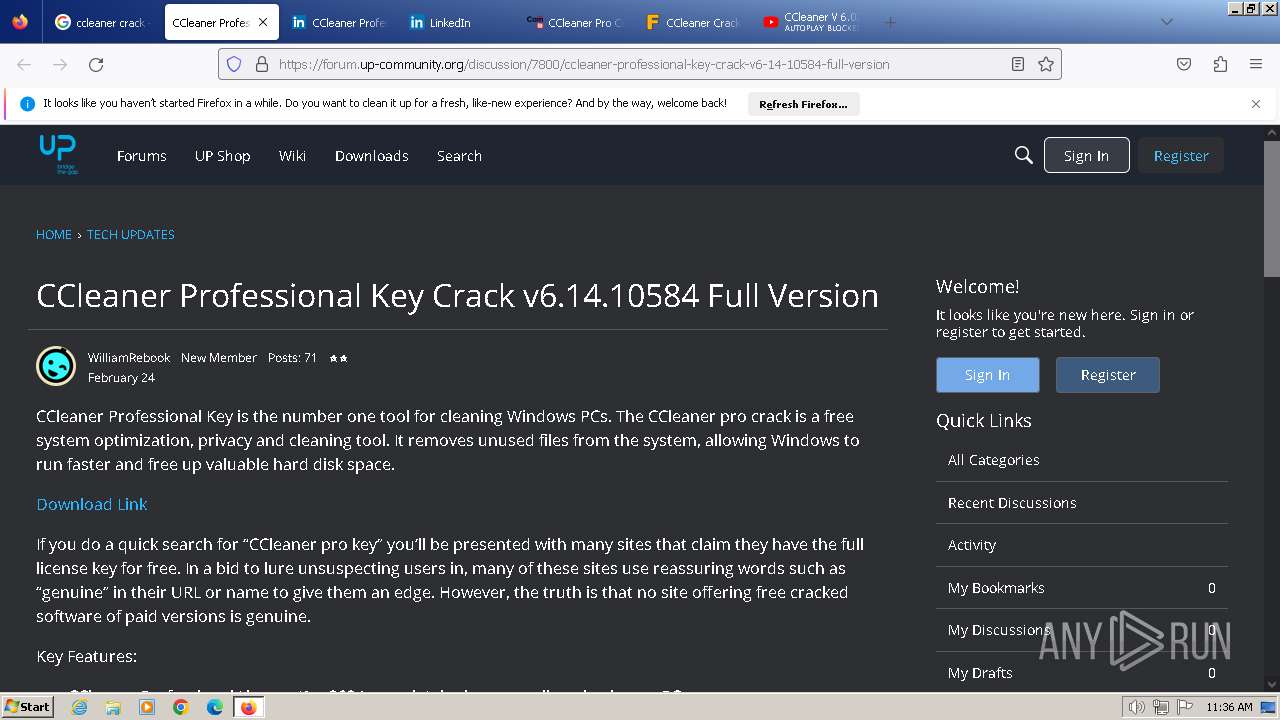Open the Pocket save icon
Image resolution: width=1280 pixels, height=720 pixels.
click(1184, 64)
